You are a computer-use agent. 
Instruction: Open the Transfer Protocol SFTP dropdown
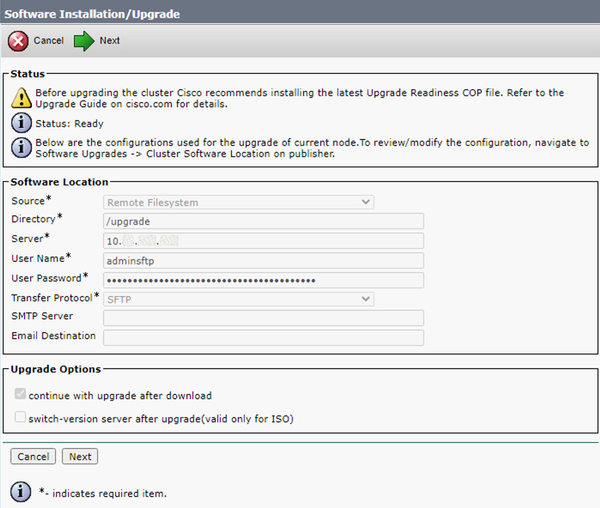coord(238,299)
